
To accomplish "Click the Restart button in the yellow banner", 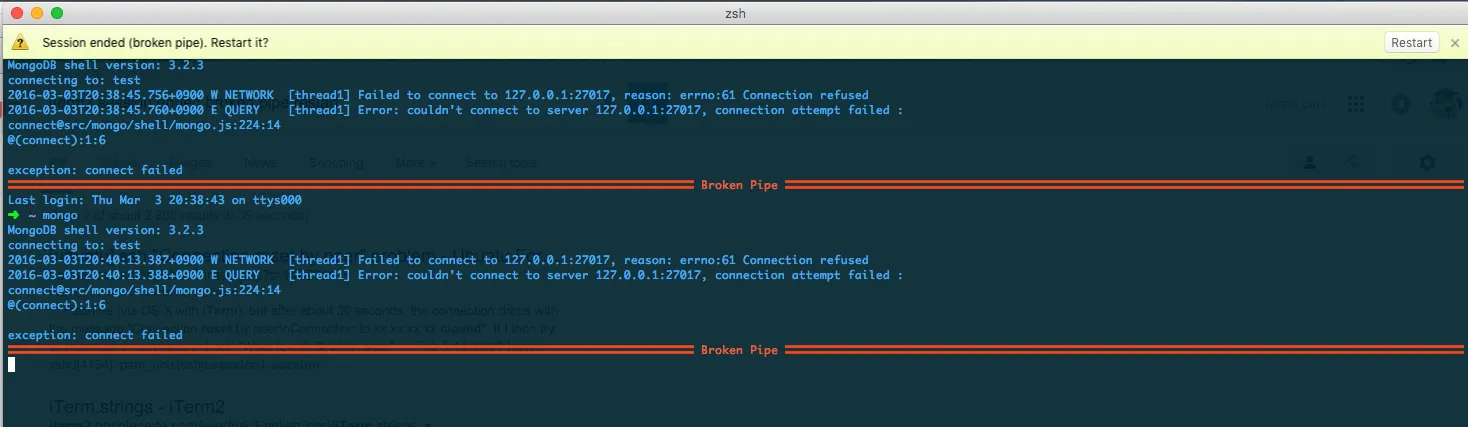I will (1412, 43).
